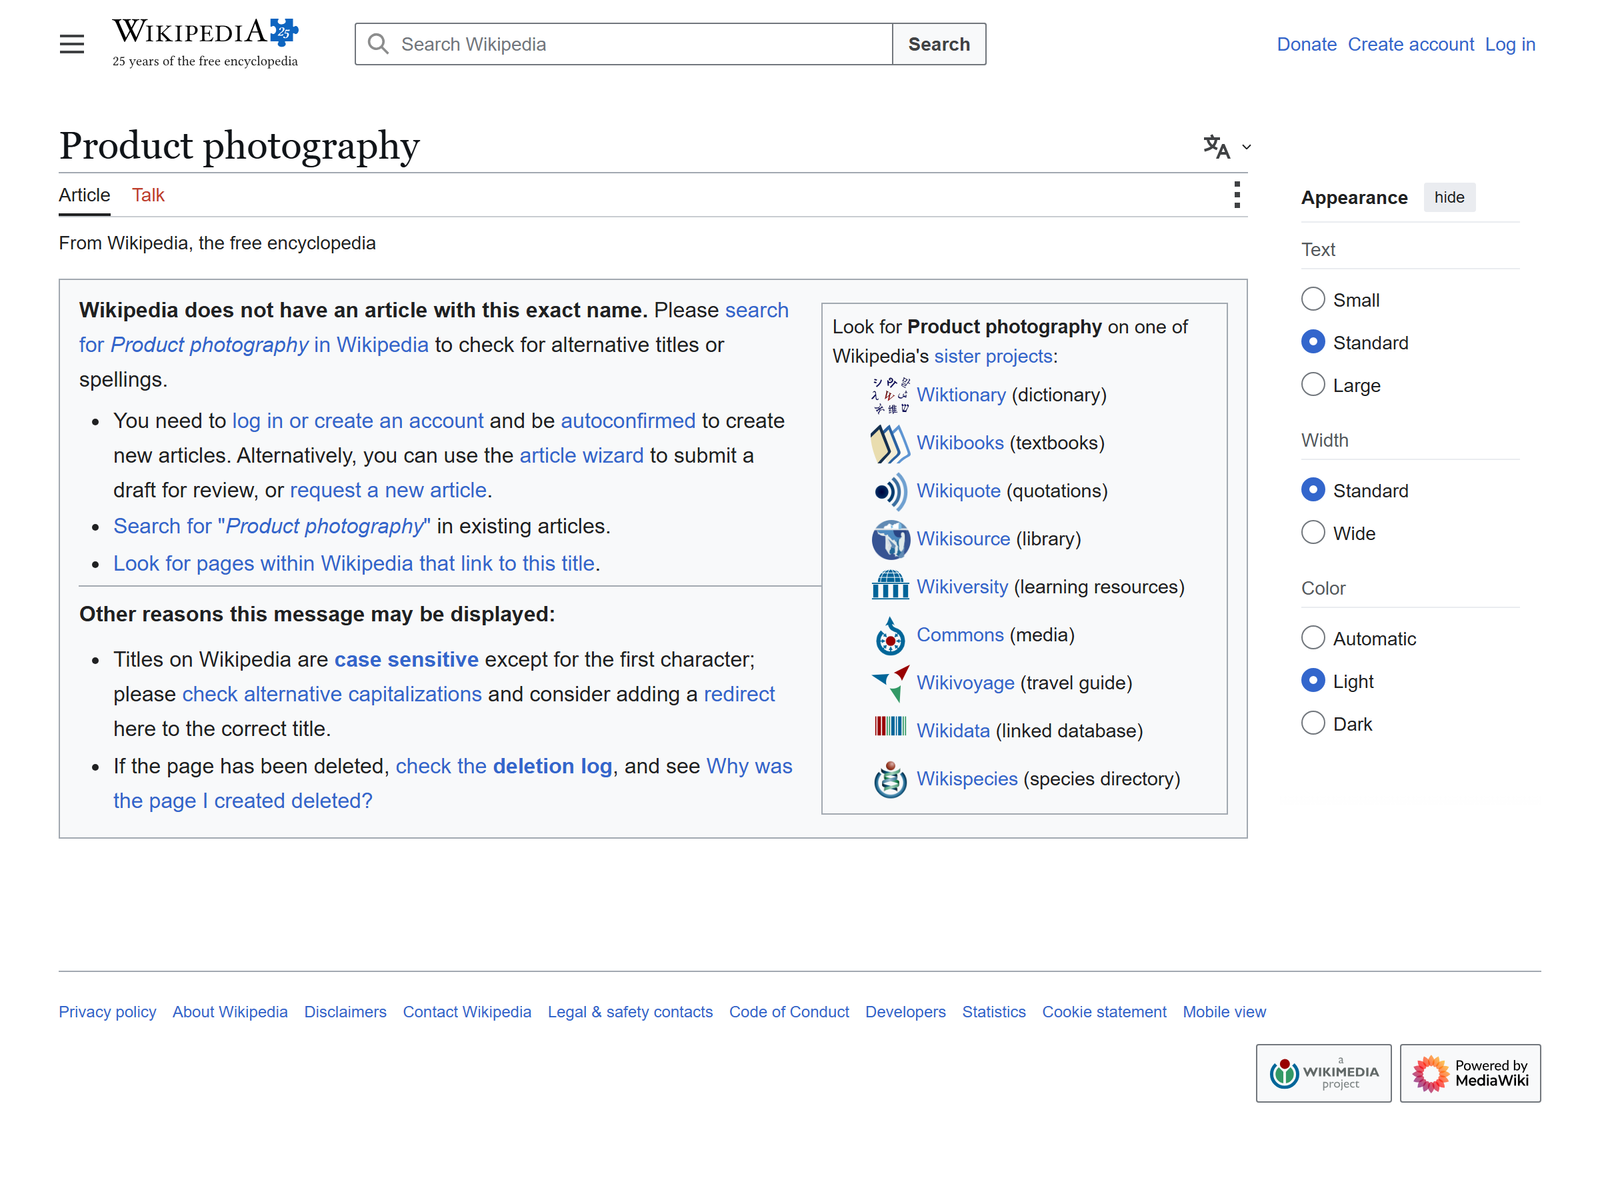Open the article wizard link
This screenshot has width=1600, height=1200.
(582, 456)
